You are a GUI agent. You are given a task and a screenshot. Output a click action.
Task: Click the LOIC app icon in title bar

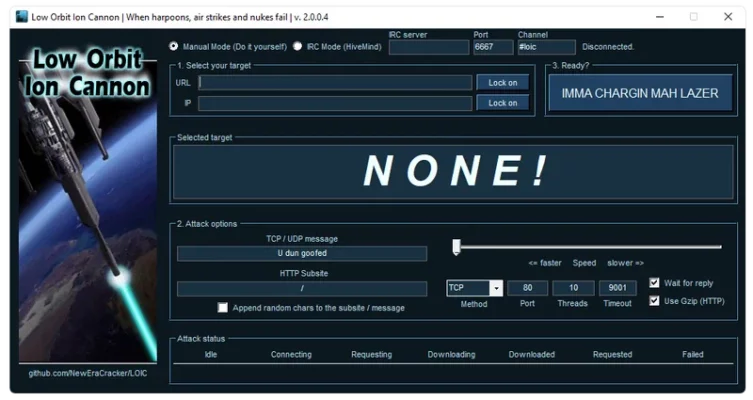coord(22,17)
